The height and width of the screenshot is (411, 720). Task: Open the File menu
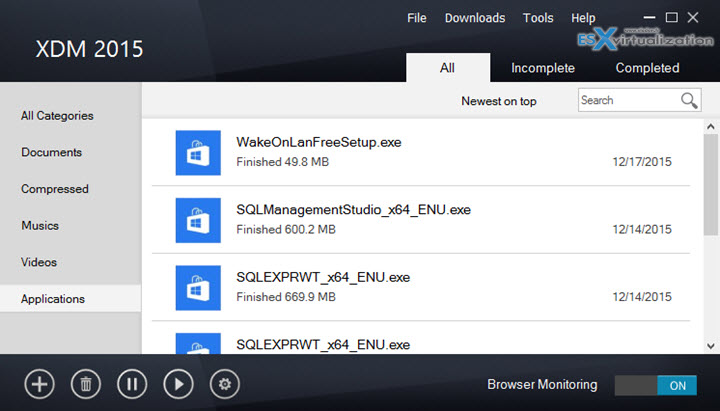pyautogui.click(x=416, y=18)
